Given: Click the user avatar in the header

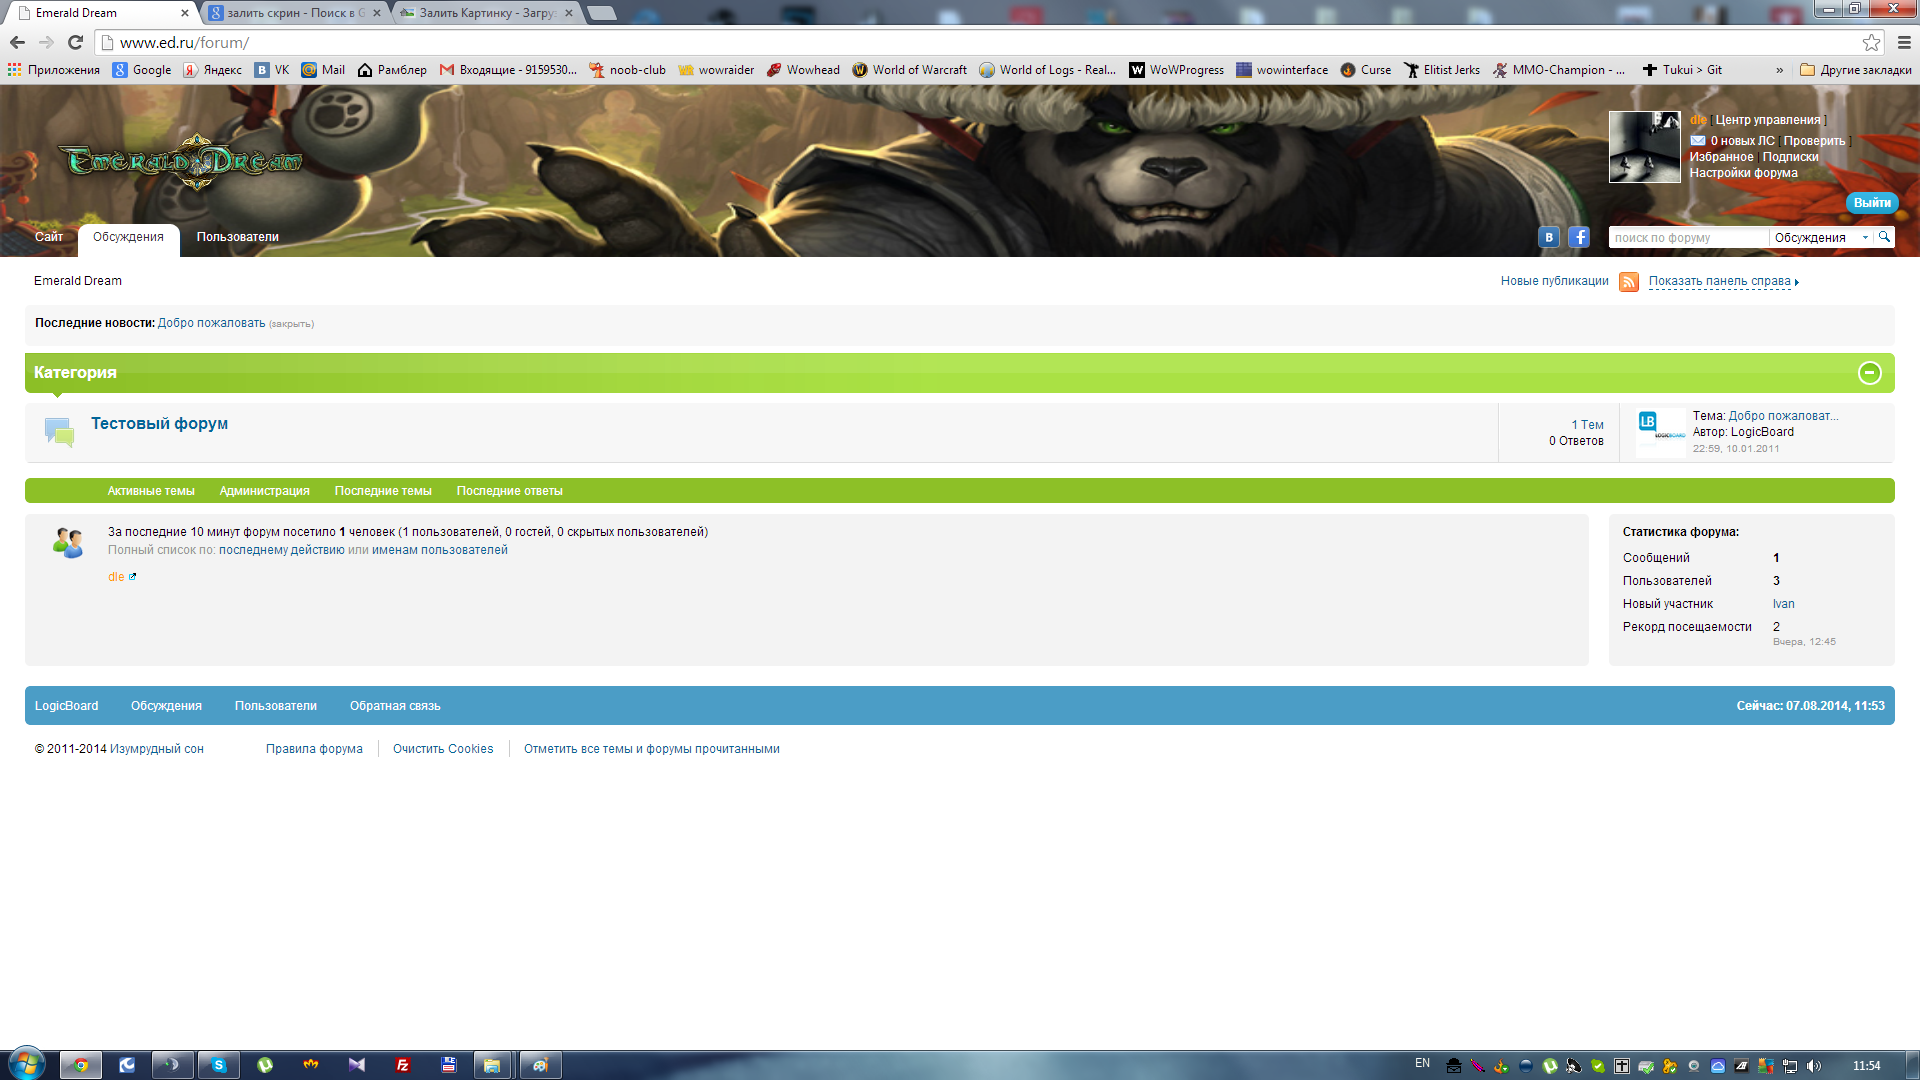Looking at the screenshot, I should (1644, 147).
